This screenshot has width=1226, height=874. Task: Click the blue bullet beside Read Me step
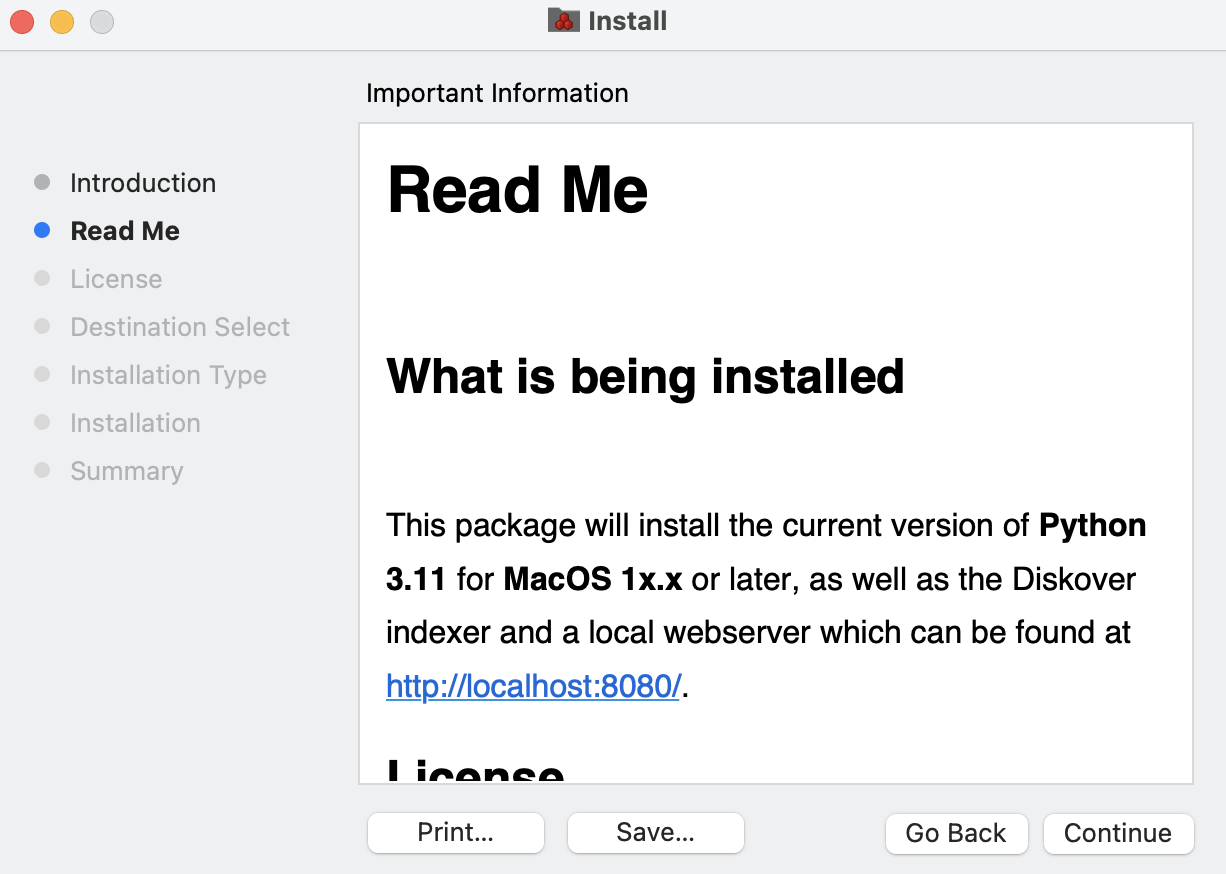click(x=42, y=231)
